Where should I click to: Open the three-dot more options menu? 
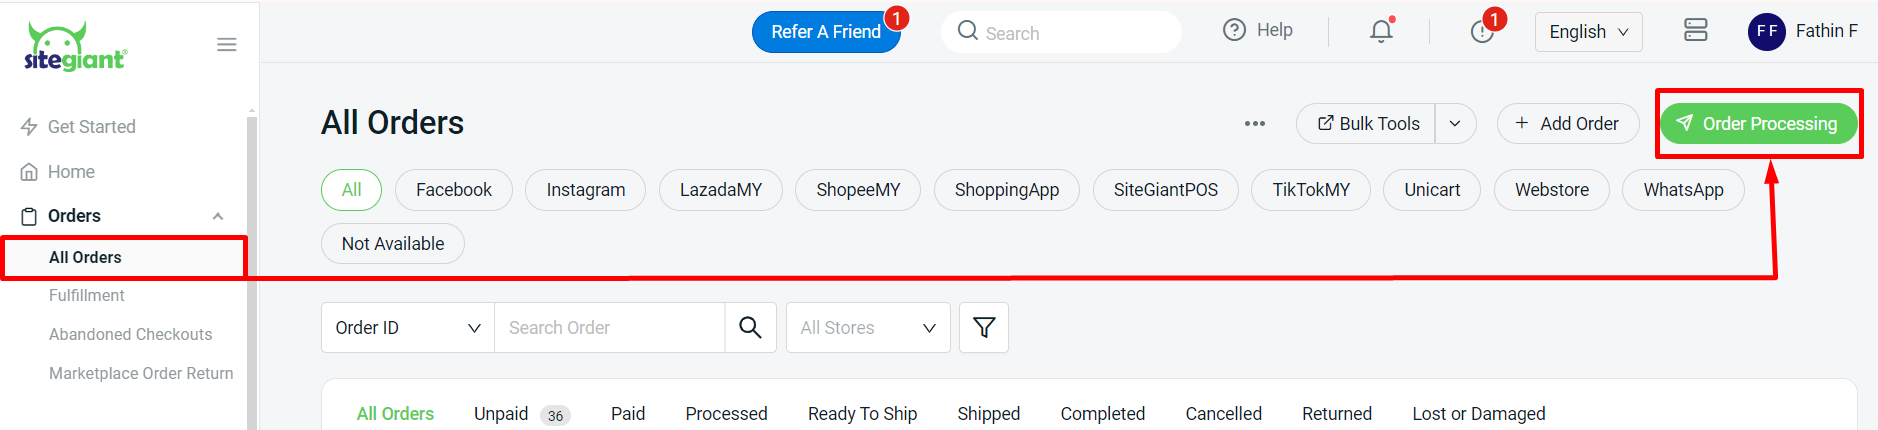click(x=1255, y=124)
